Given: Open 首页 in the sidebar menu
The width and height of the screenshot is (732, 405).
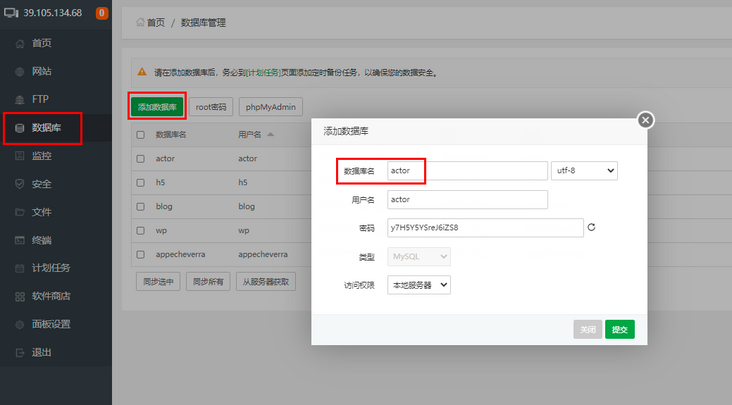Looking at the screenshot, I should (x=42, y=43).
